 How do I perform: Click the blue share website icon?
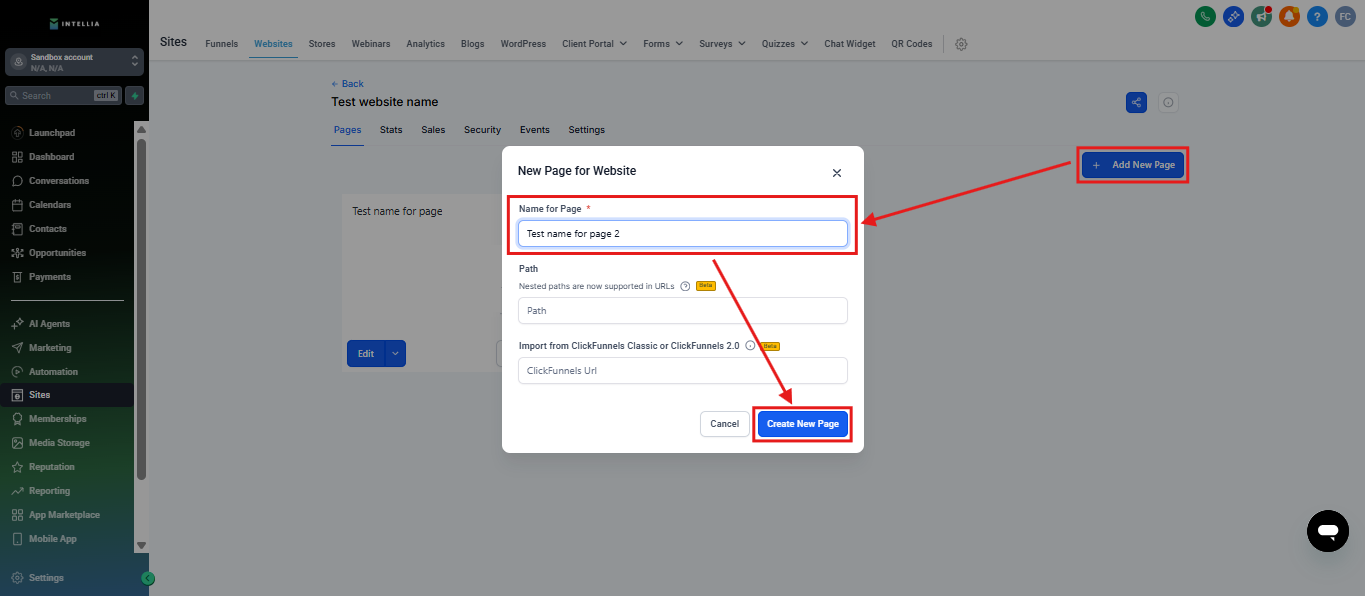point(1136,103)
